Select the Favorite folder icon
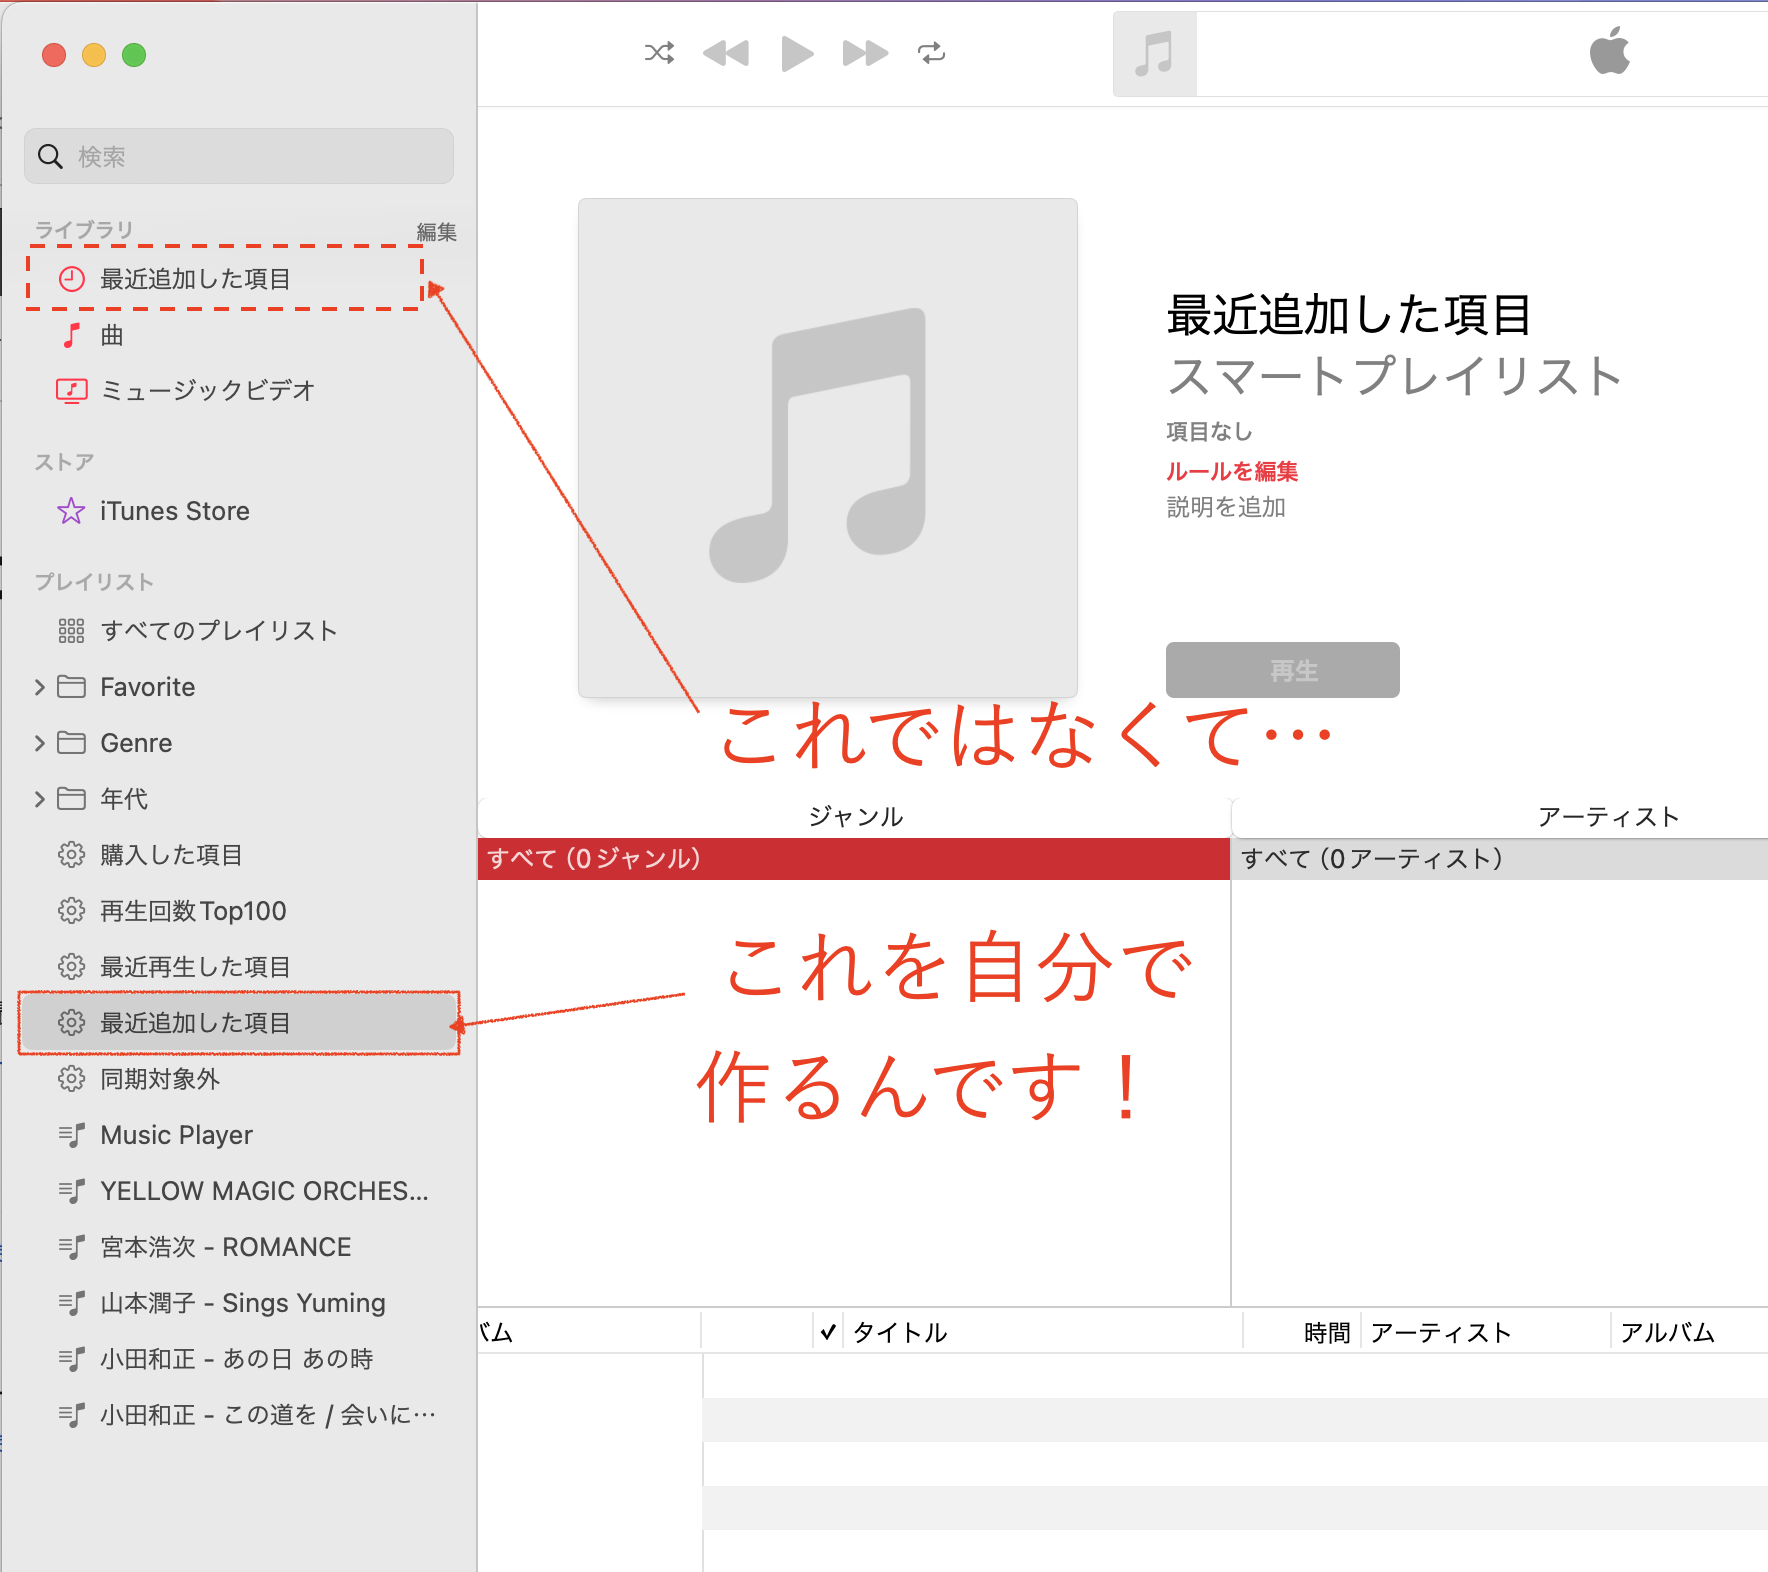The image size is (1768, 1572). (x=72, y=687)
